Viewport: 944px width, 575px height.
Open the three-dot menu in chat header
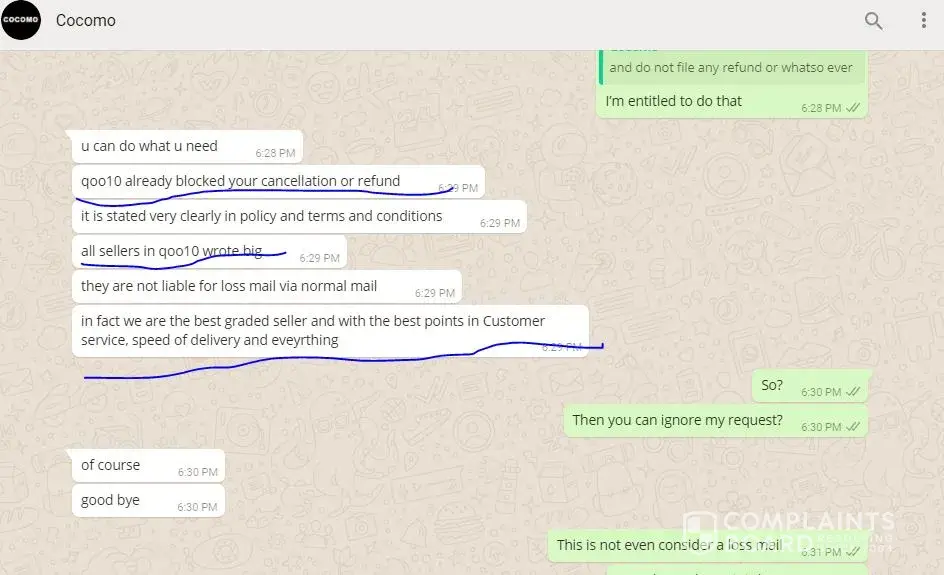click(924, 20)
